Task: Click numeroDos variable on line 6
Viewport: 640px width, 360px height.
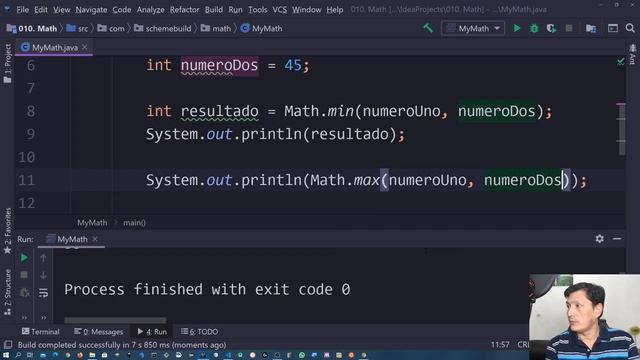Action: (x=219, y=66)
